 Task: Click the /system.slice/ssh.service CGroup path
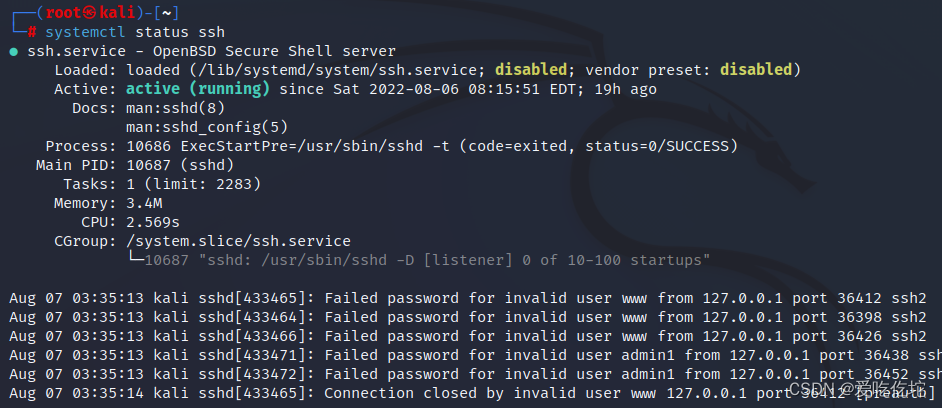click(238, 241)
